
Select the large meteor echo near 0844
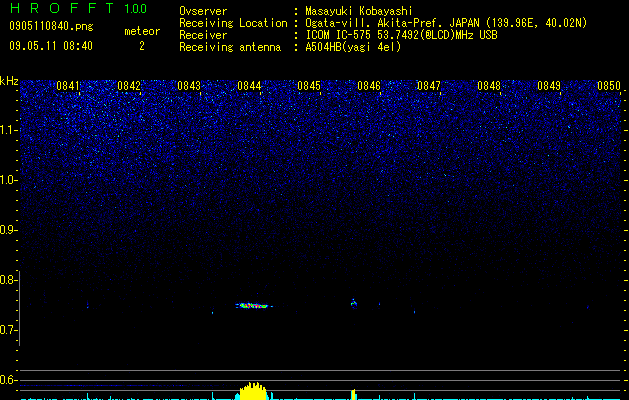coord(254,306)
